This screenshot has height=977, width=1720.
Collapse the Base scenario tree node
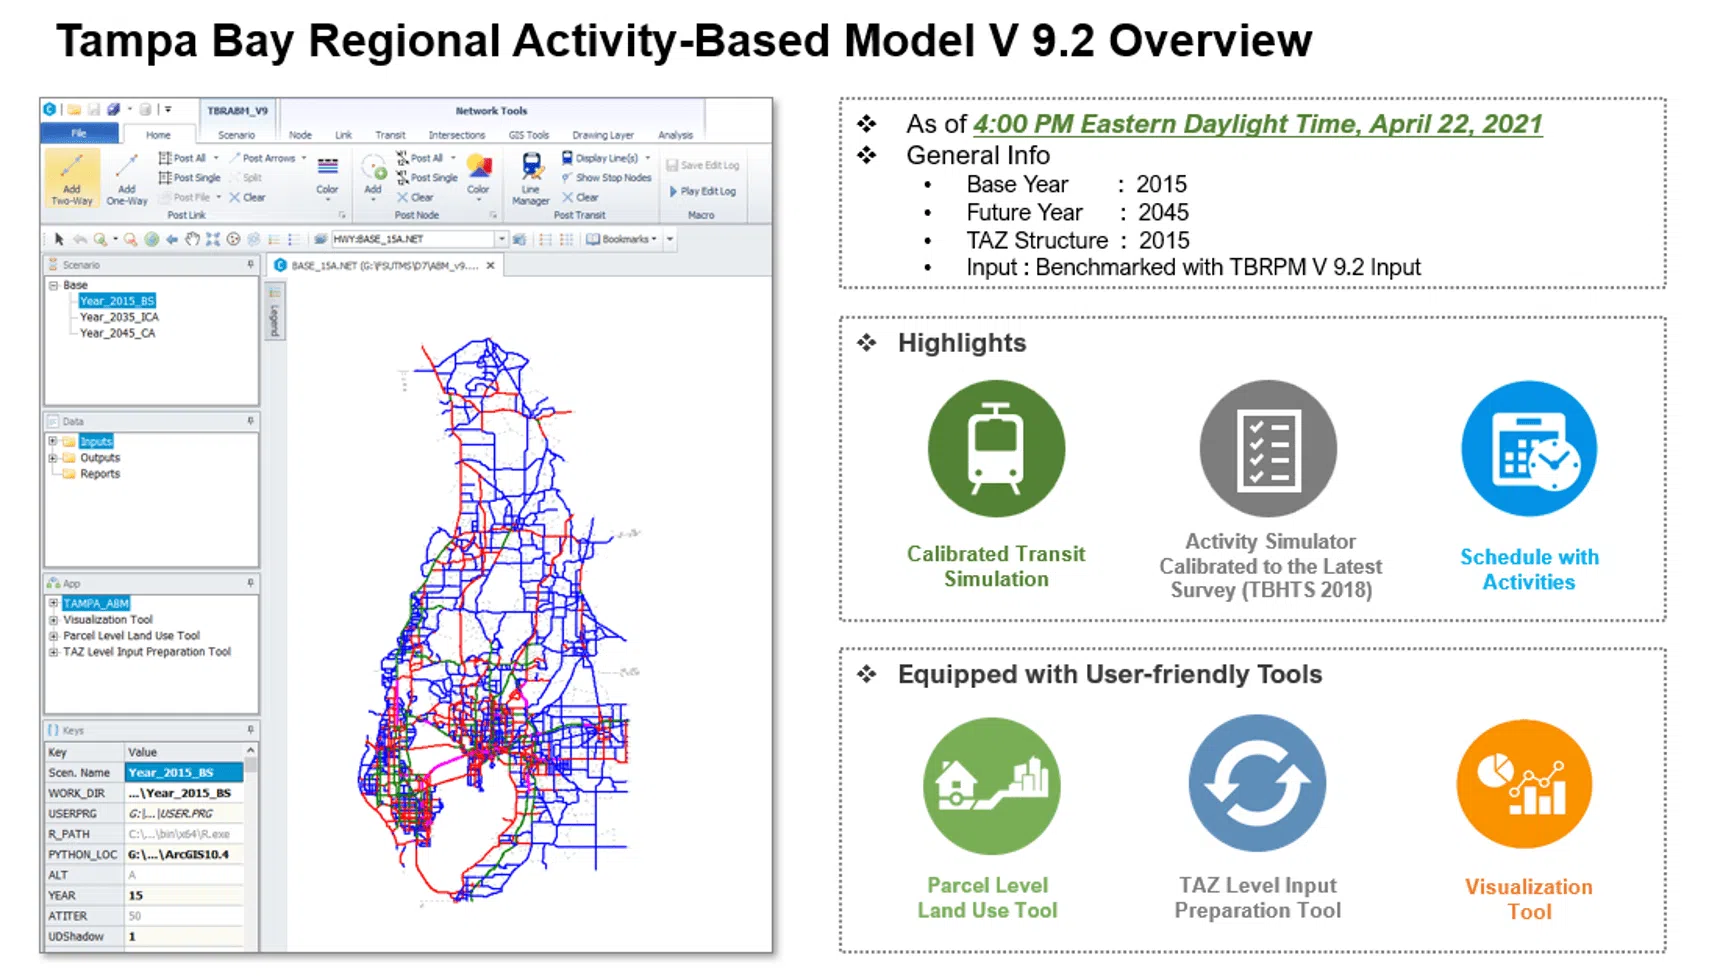pyautogui.click(x=53, y=285)
